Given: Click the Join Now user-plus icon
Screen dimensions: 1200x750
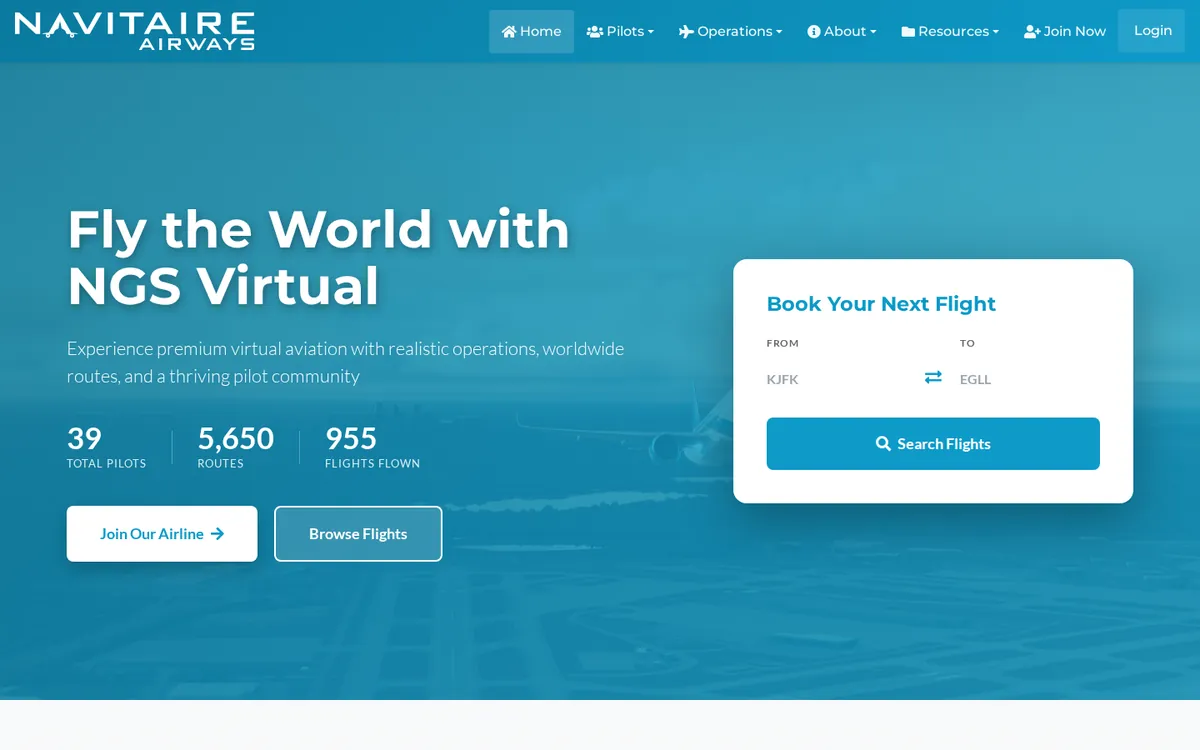Looking at the screenshot, I should [1032, 32].
